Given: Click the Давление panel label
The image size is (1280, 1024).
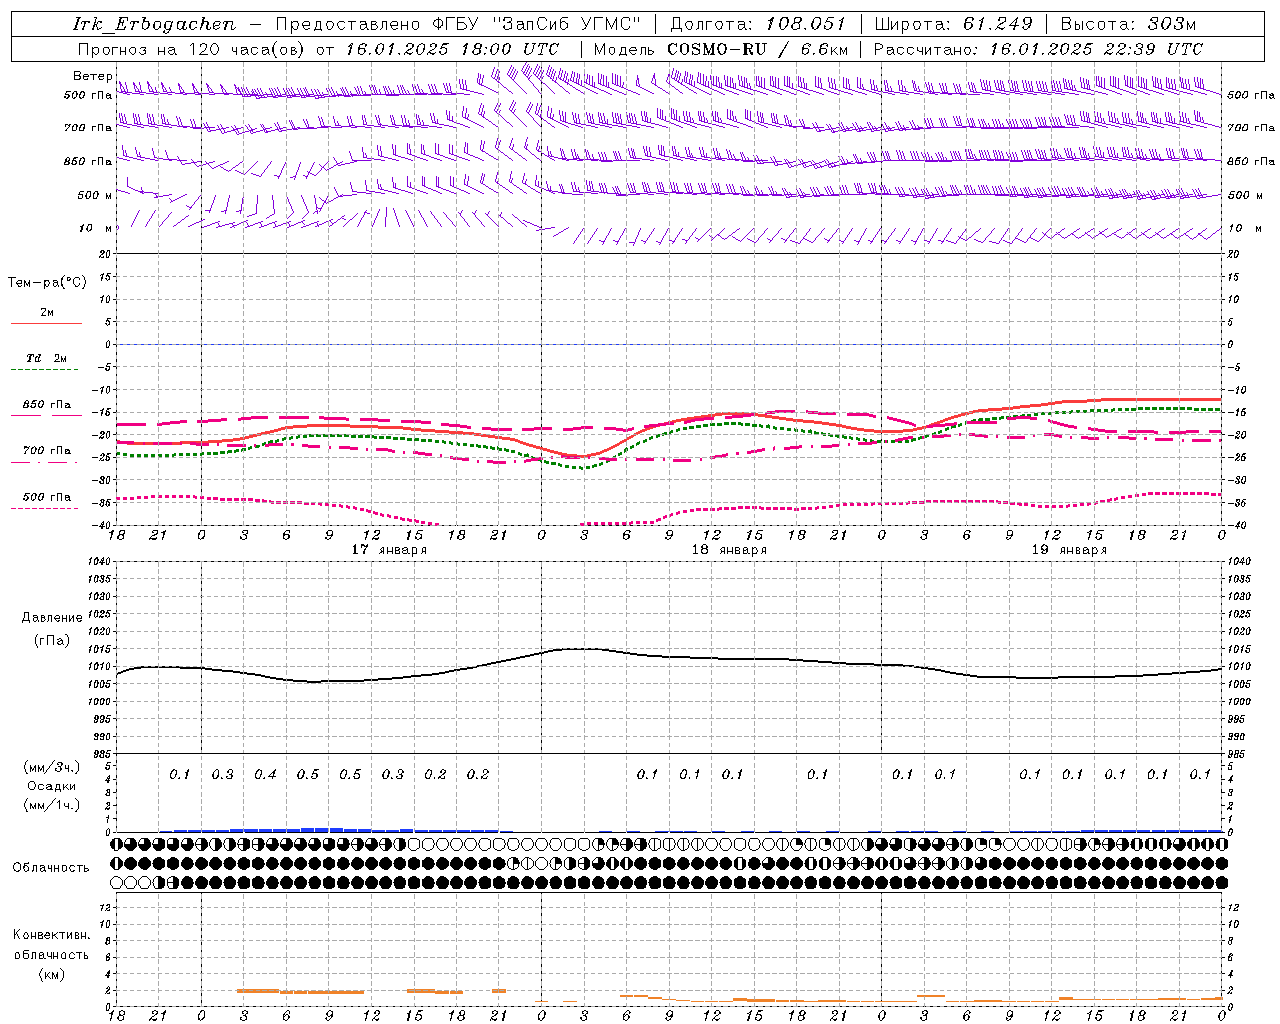Looking at the screenshot, I should pyautogui.click(x=52, y=618).
